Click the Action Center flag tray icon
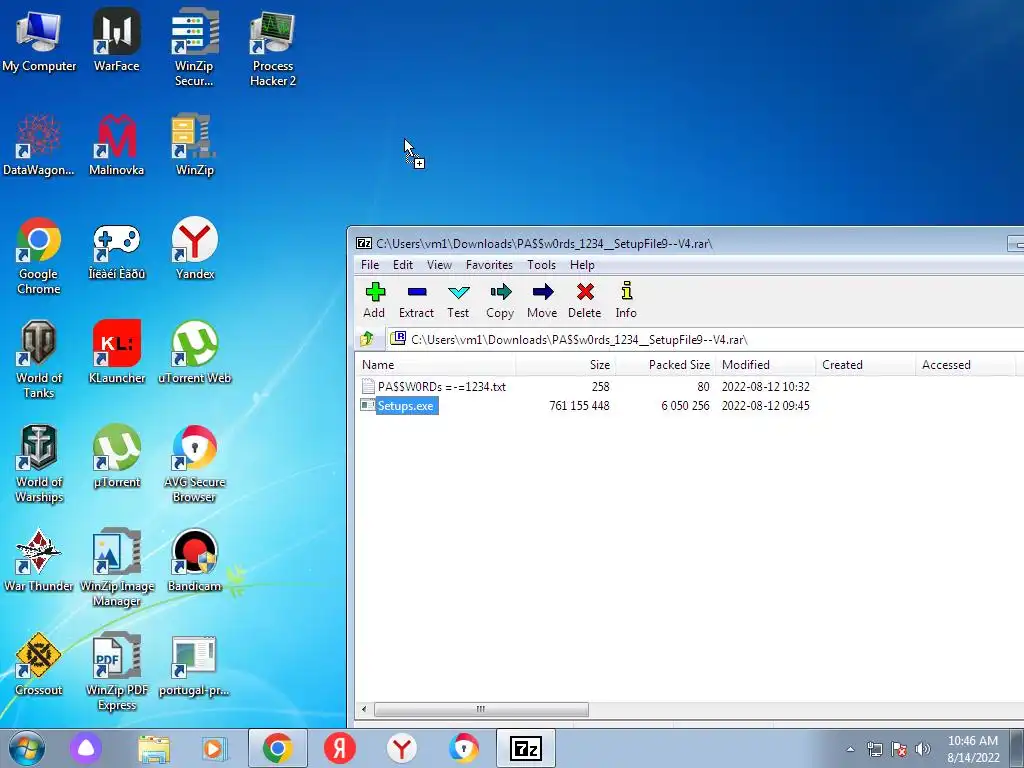Image resolution: width=1024 pixels, height=768 pixels. point(899,749)
